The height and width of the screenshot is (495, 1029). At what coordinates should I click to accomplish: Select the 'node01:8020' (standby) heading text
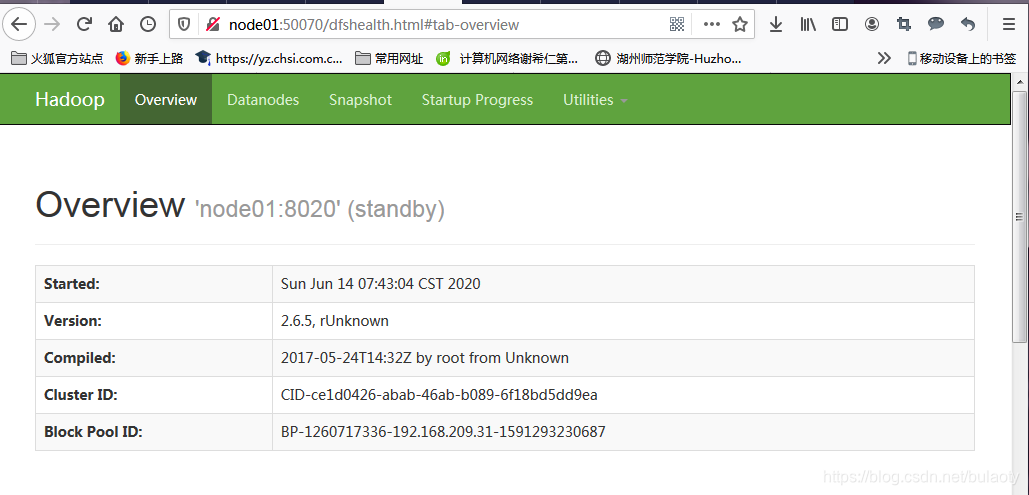320,209
